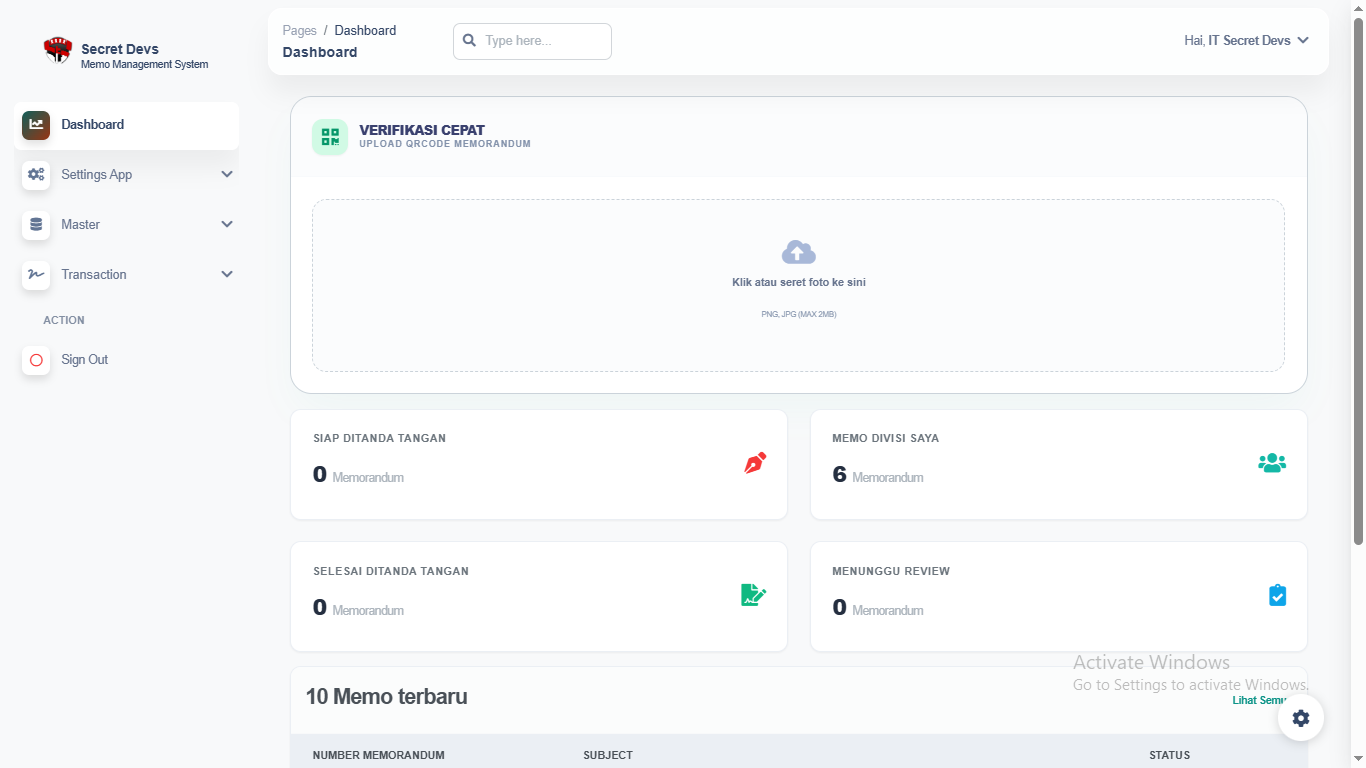The image size is (1366, 768).
Task: Click the page vertical scrollbar
Action: point(1357,280)
